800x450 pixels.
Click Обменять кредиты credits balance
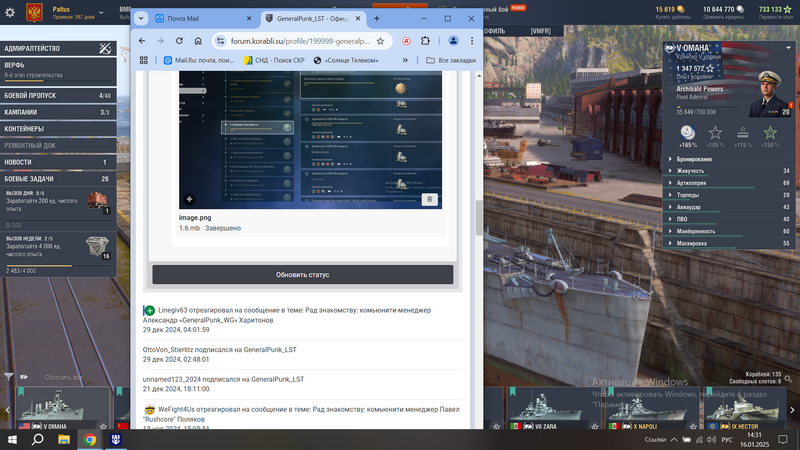coord(723,13)
